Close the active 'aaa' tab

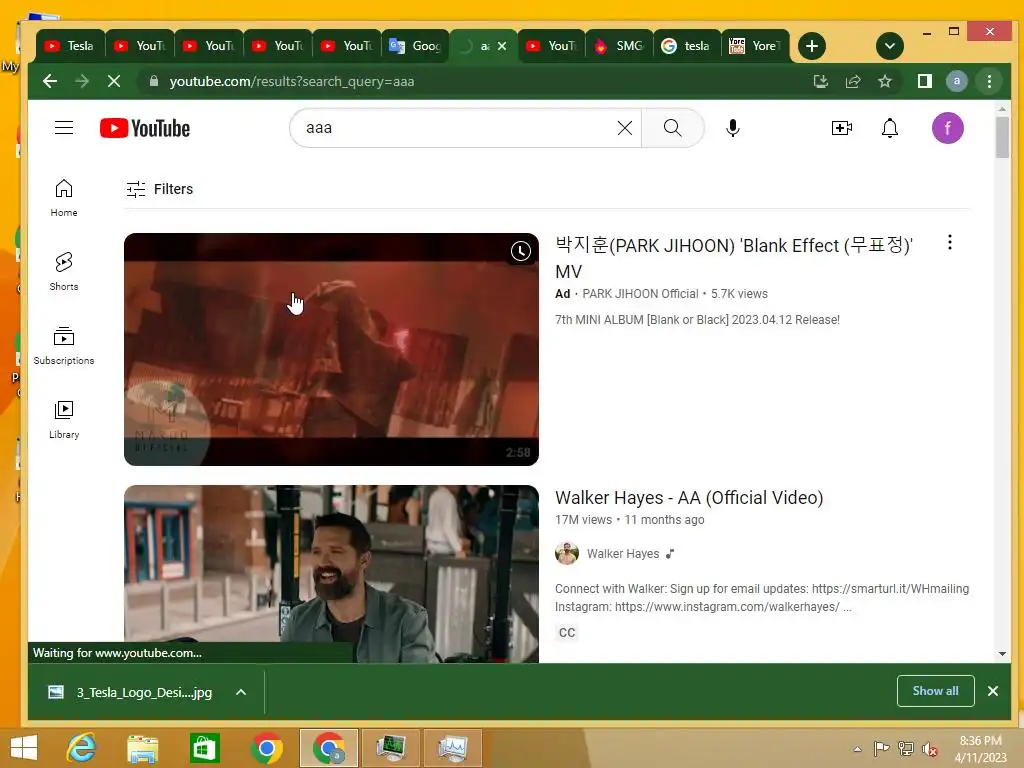point(502,46)
